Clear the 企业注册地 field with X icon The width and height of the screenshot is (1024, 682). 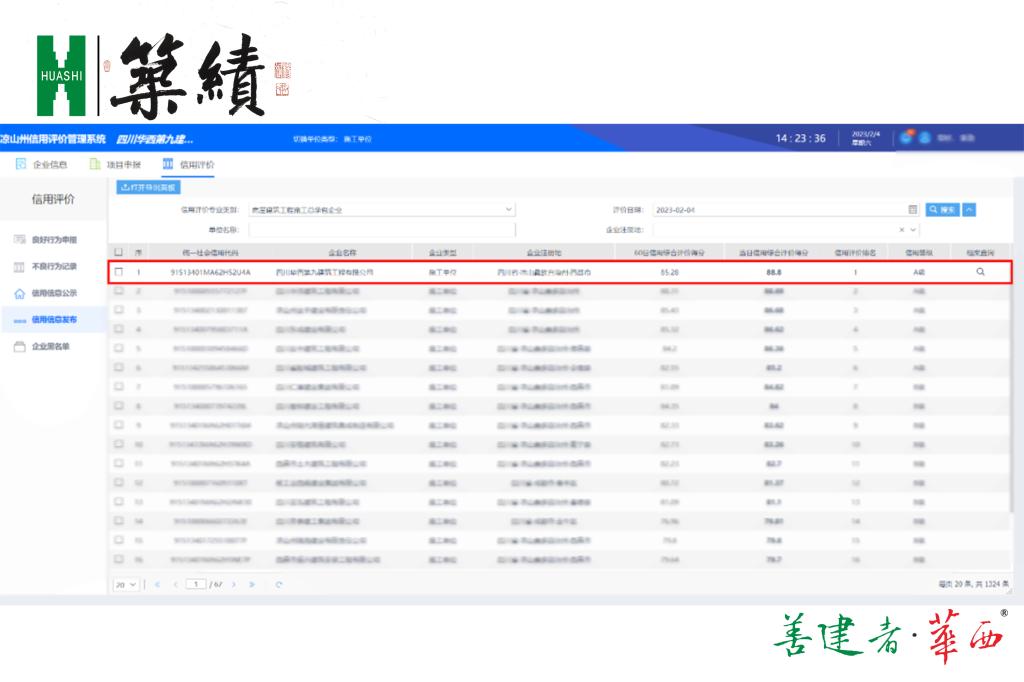coord(900,229)
